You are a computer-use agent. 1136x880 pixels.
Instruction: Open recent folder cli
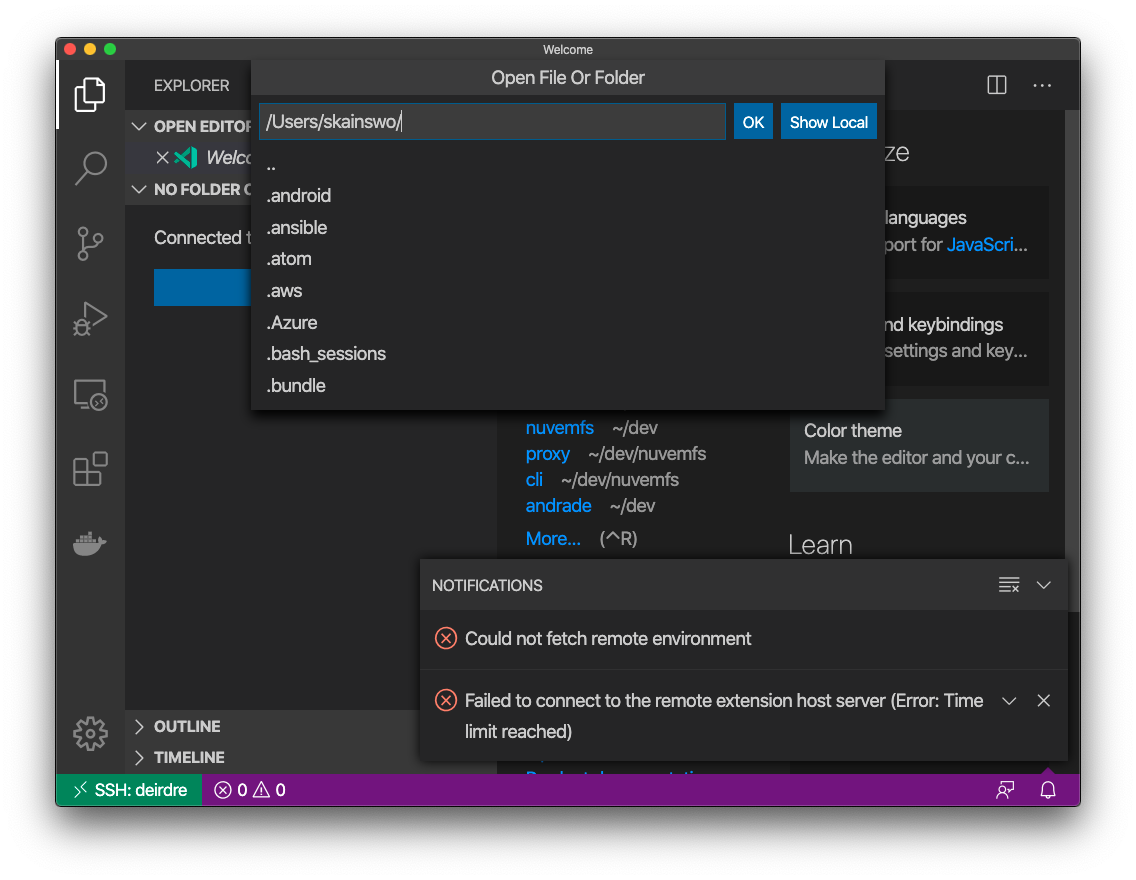(534, 479)
